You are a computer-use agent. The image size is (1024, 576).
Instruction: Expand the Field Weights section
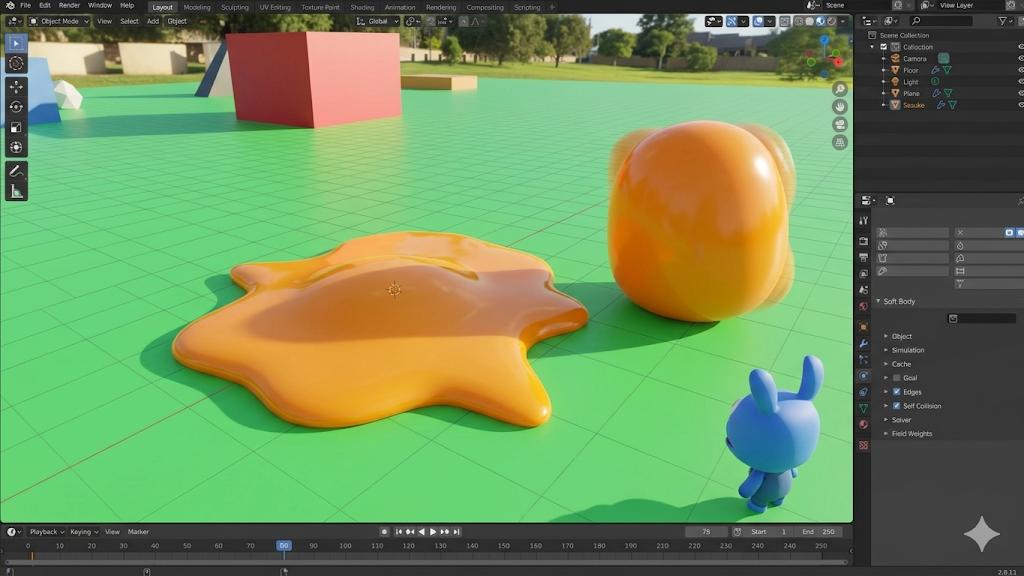click(x=911, y=434)
